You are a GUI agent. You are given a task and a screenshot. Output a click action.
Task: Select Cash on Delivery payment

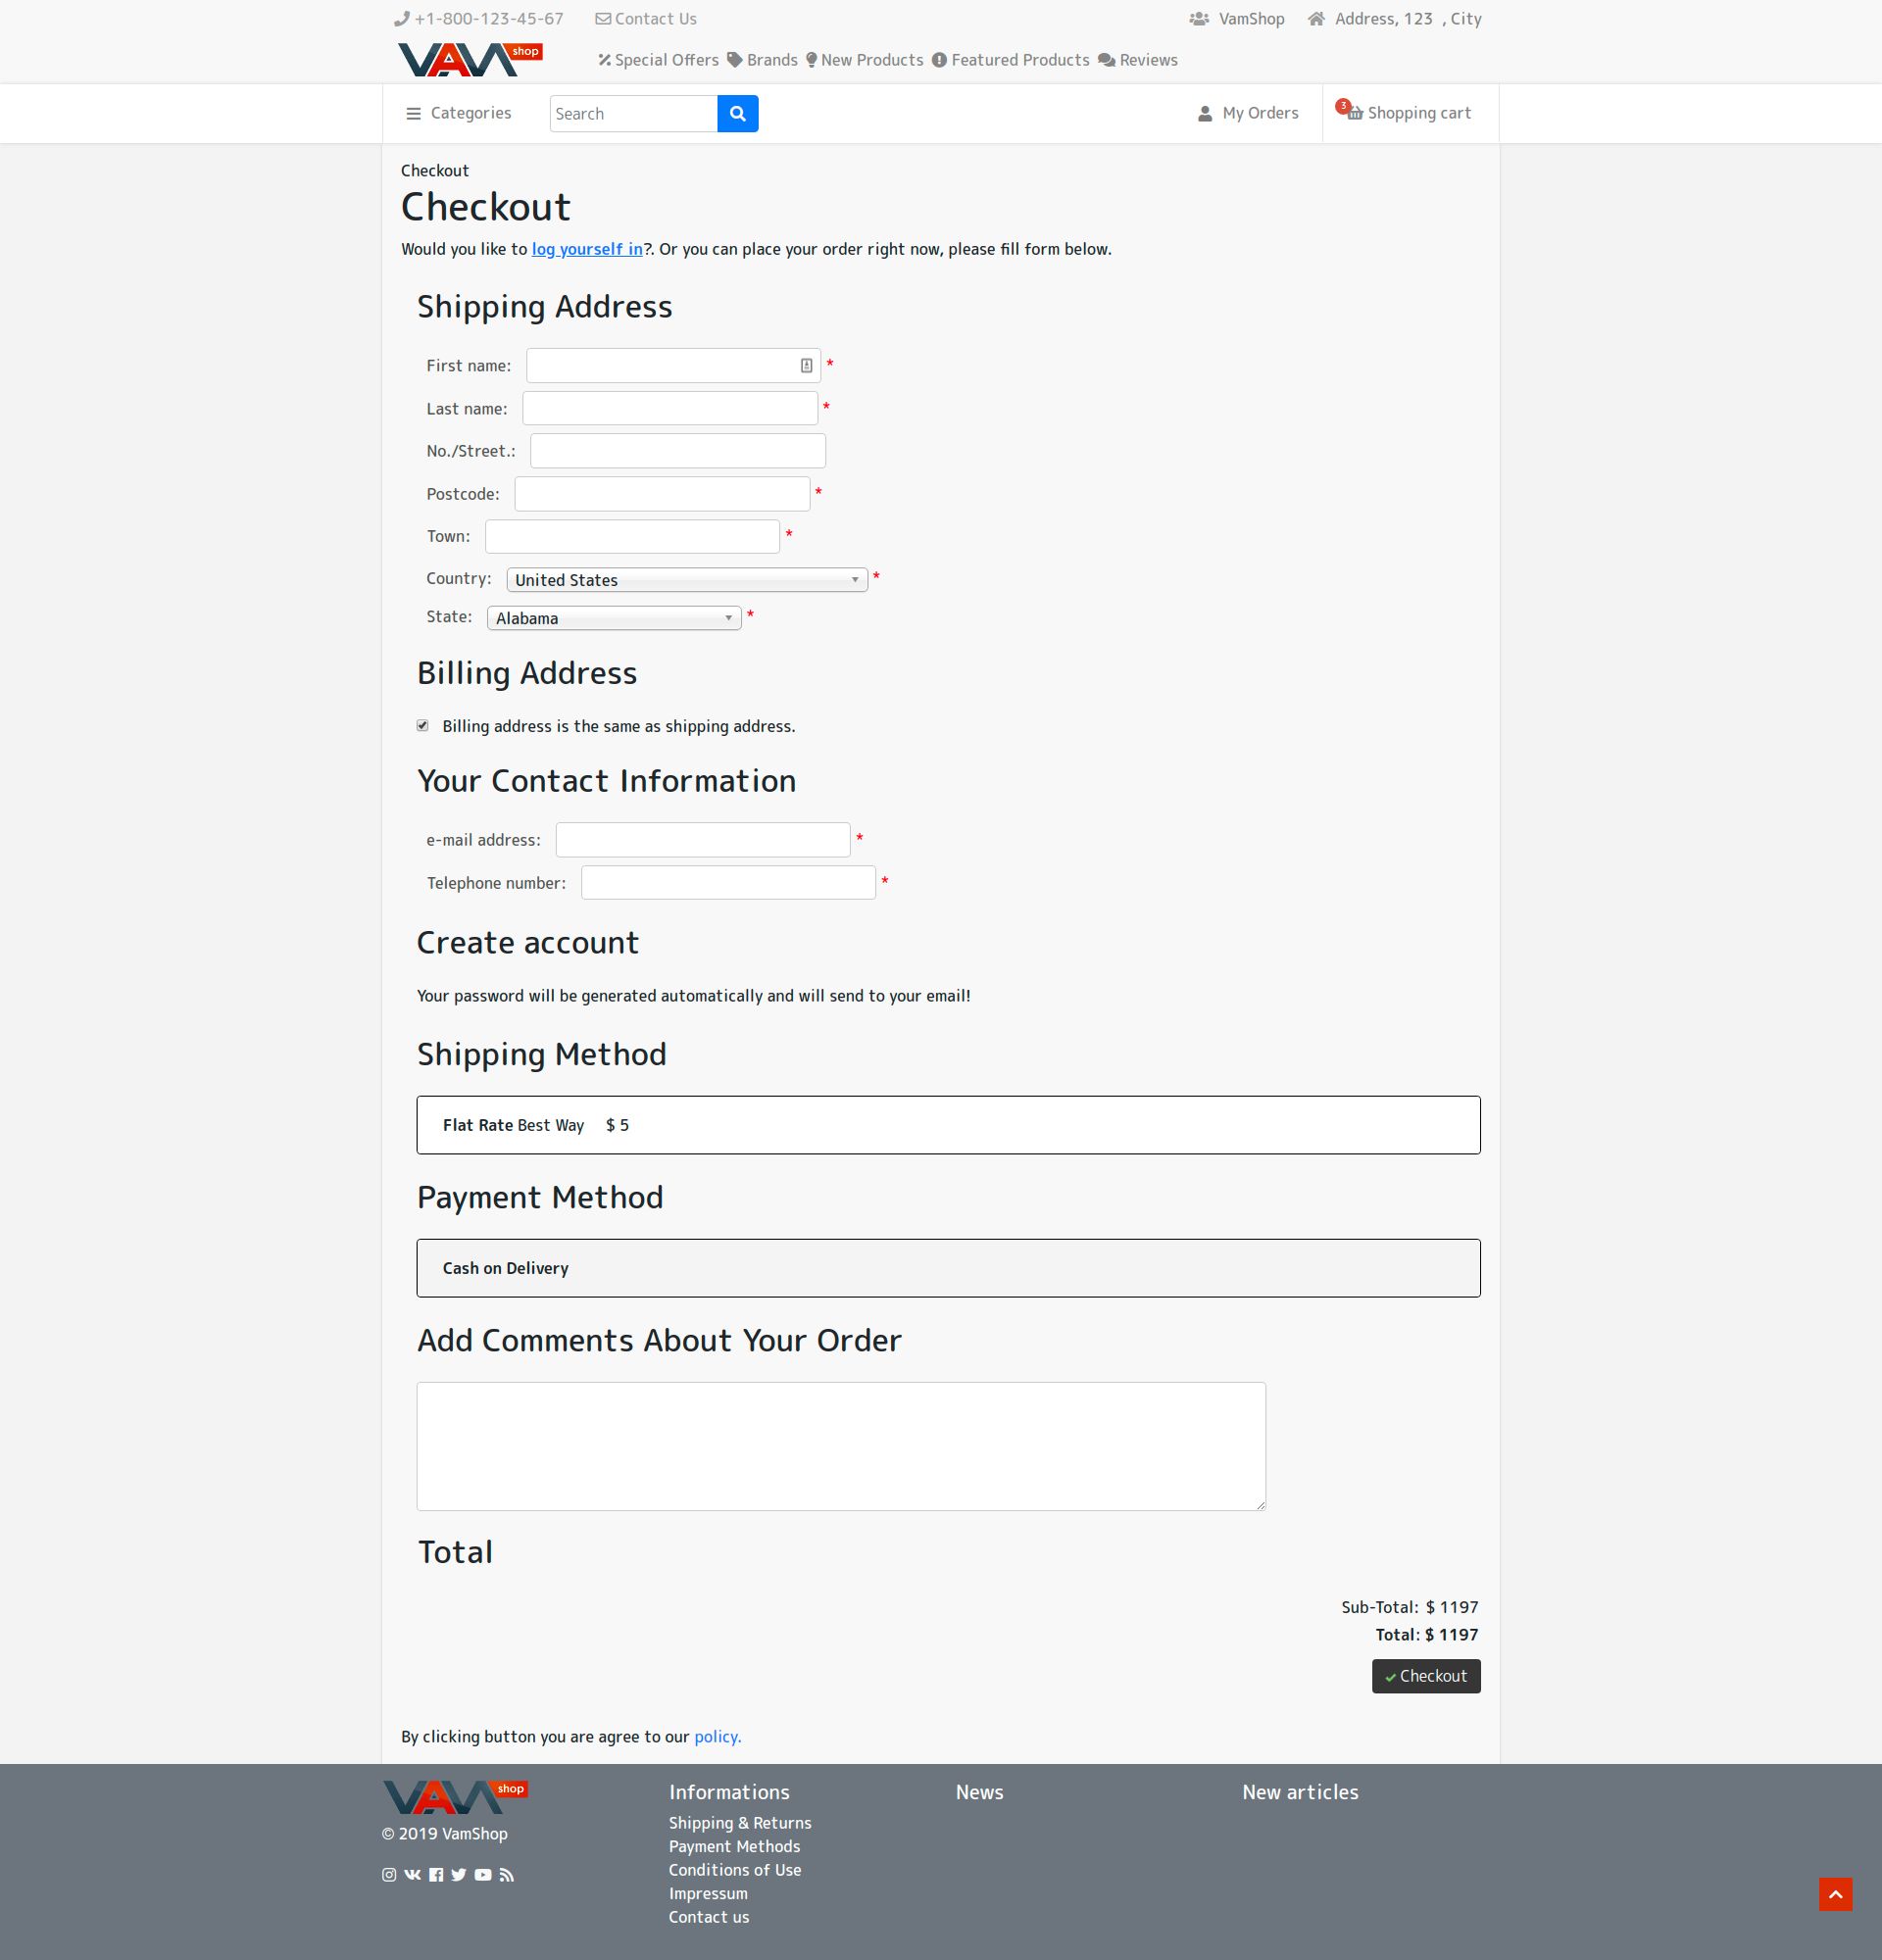pyautogui.click(x=947, y=1268)
